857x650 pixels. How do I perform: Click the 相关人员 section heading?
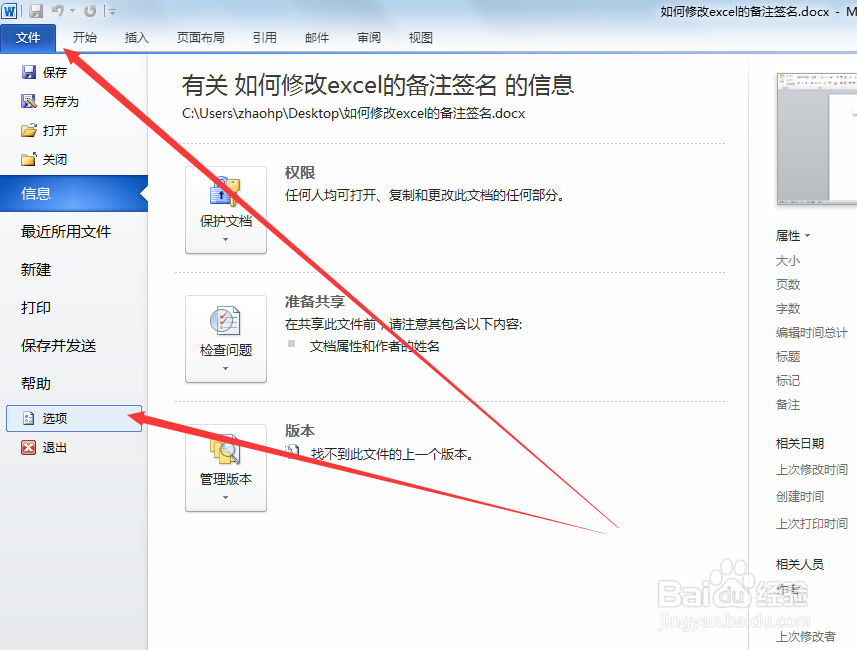(x=800, y=564)
